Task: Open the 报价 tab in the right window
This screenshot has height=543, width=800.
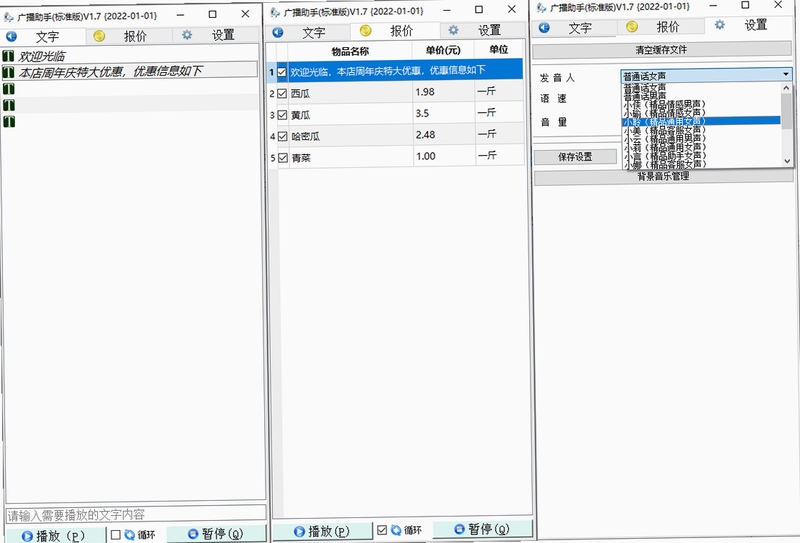Action: (661, 27)
